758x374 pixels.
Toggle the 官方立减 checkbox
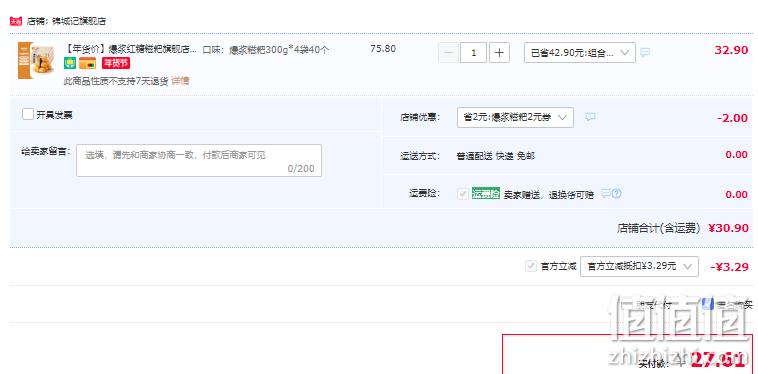point(531,266)
